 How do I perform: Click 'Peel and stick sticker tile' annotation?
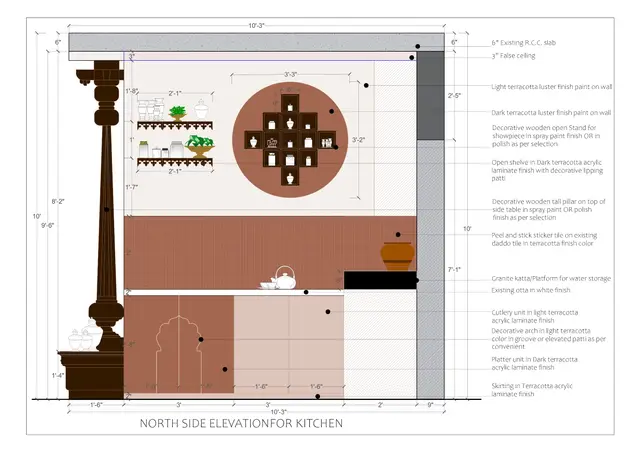[544, 239]
